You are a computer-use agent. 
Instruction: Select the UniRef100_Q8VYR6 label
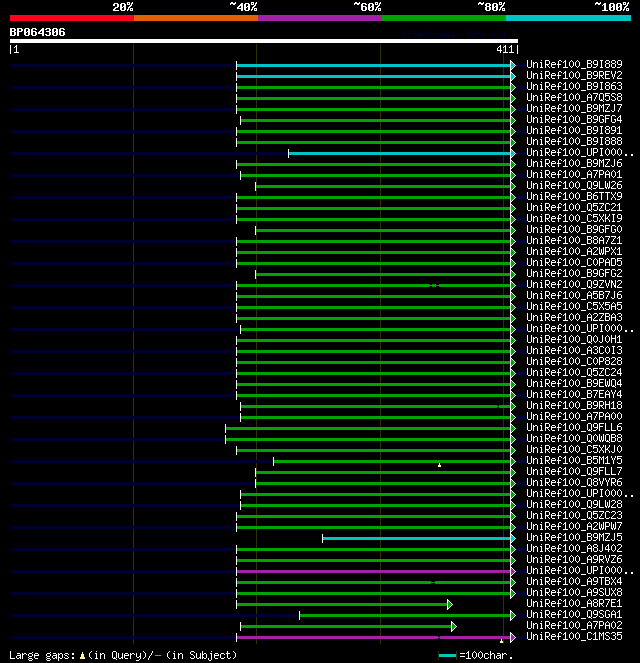point(574,482)
